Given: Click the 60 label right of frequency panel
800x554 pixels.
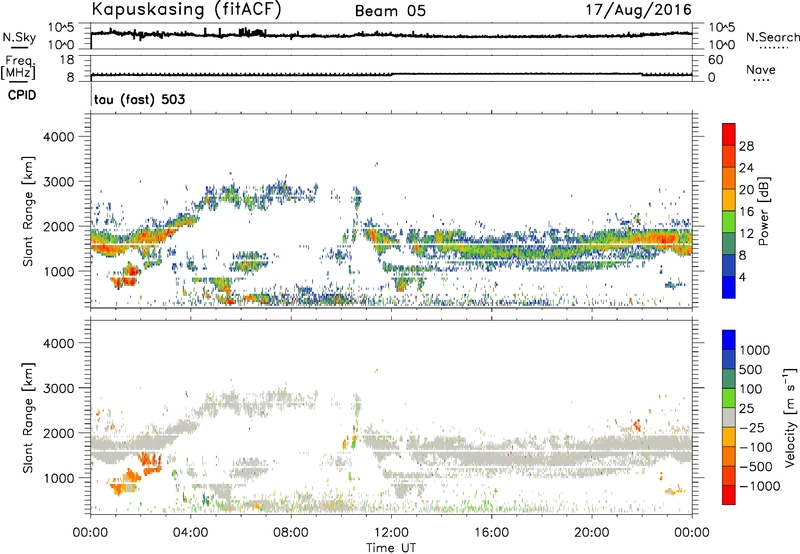Looking at the screenshot, I should click(x=715, y=60).
